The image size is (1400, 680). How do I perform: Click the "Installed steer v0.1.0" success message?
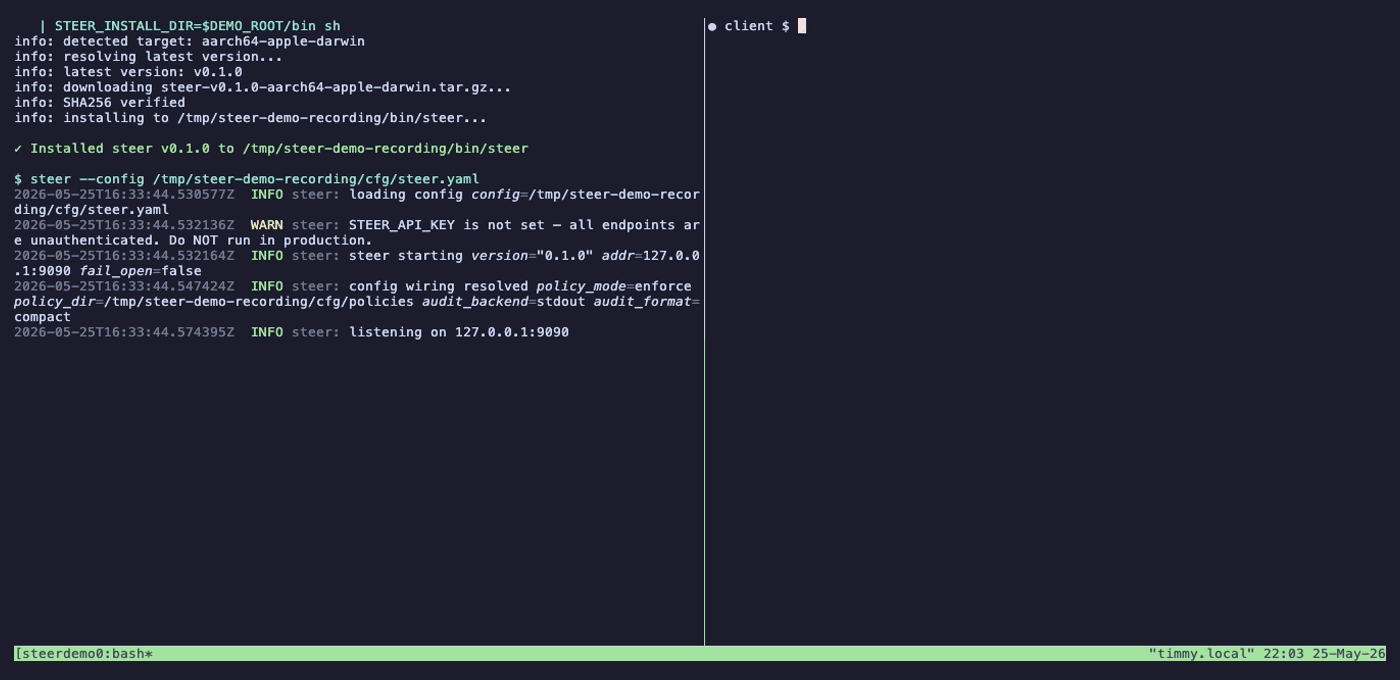click(x=279, y=148)
